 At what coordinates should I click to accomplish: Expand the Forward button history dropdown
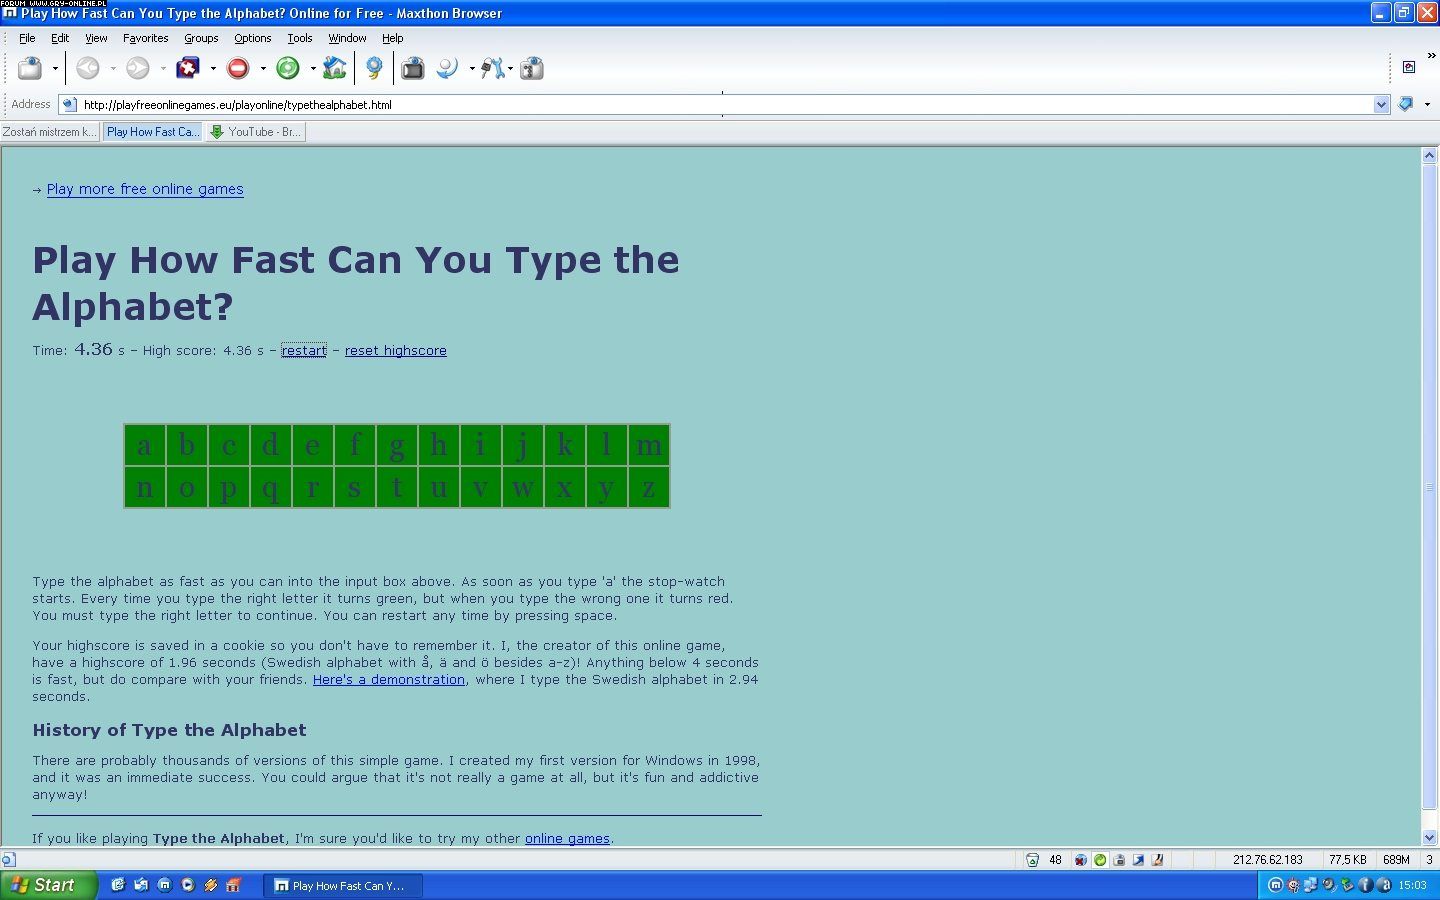point(163,69)
